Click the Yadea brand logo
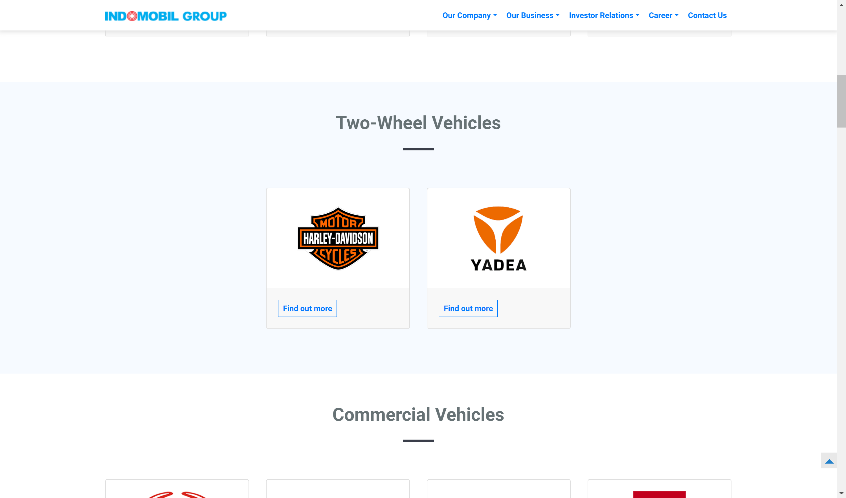This screenshot has height=498, width=846. (x=499, y=238)
